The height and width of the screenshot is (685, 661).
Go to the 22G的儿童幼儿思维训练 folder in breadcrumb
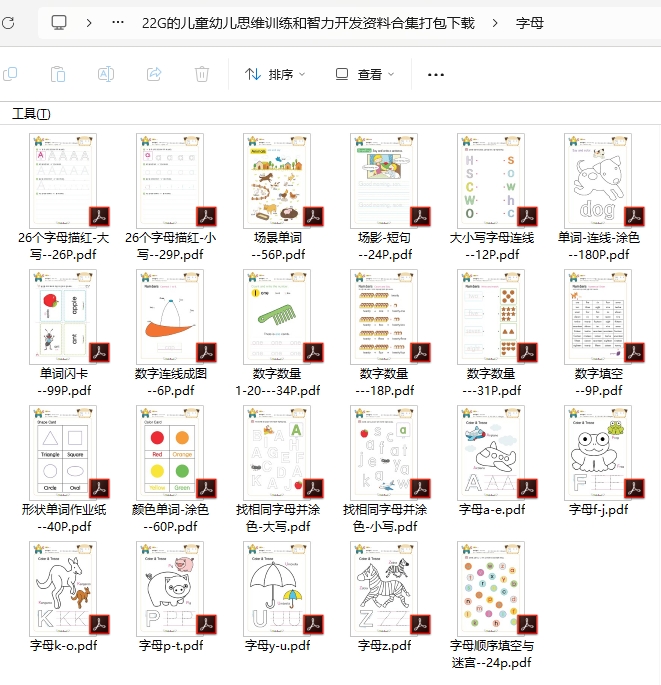pyautogui.click(x=308, y=22)
